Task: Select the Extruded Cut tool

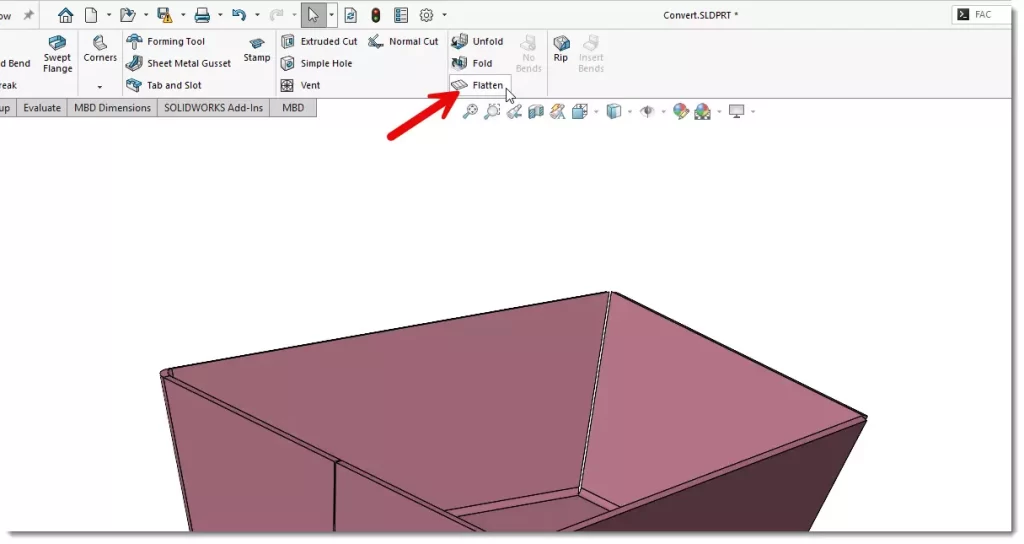Action: pyautogui.click(x=319, y=42)
